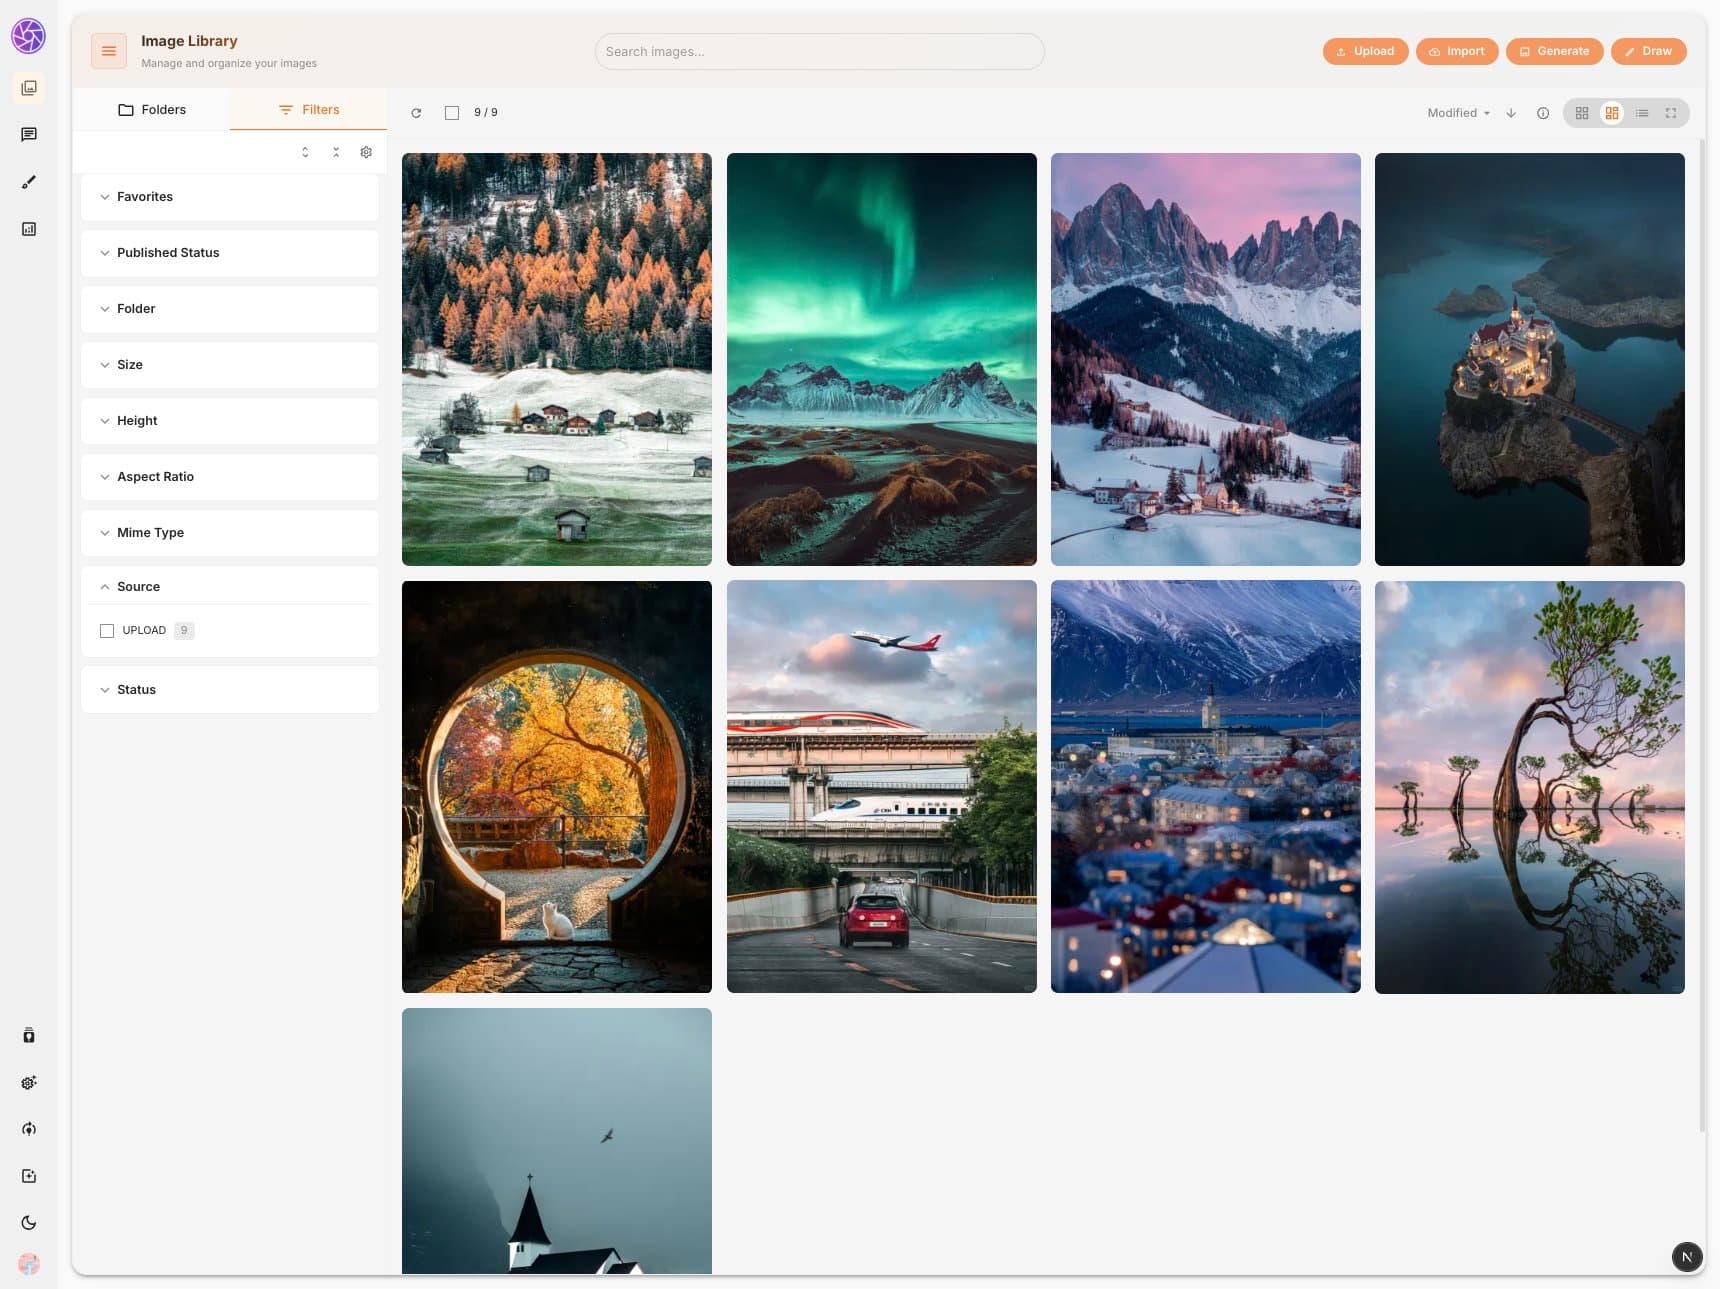Collapse all filter sections
The height and width of the screenshot is (1289, 1720).
pos(336,152)
